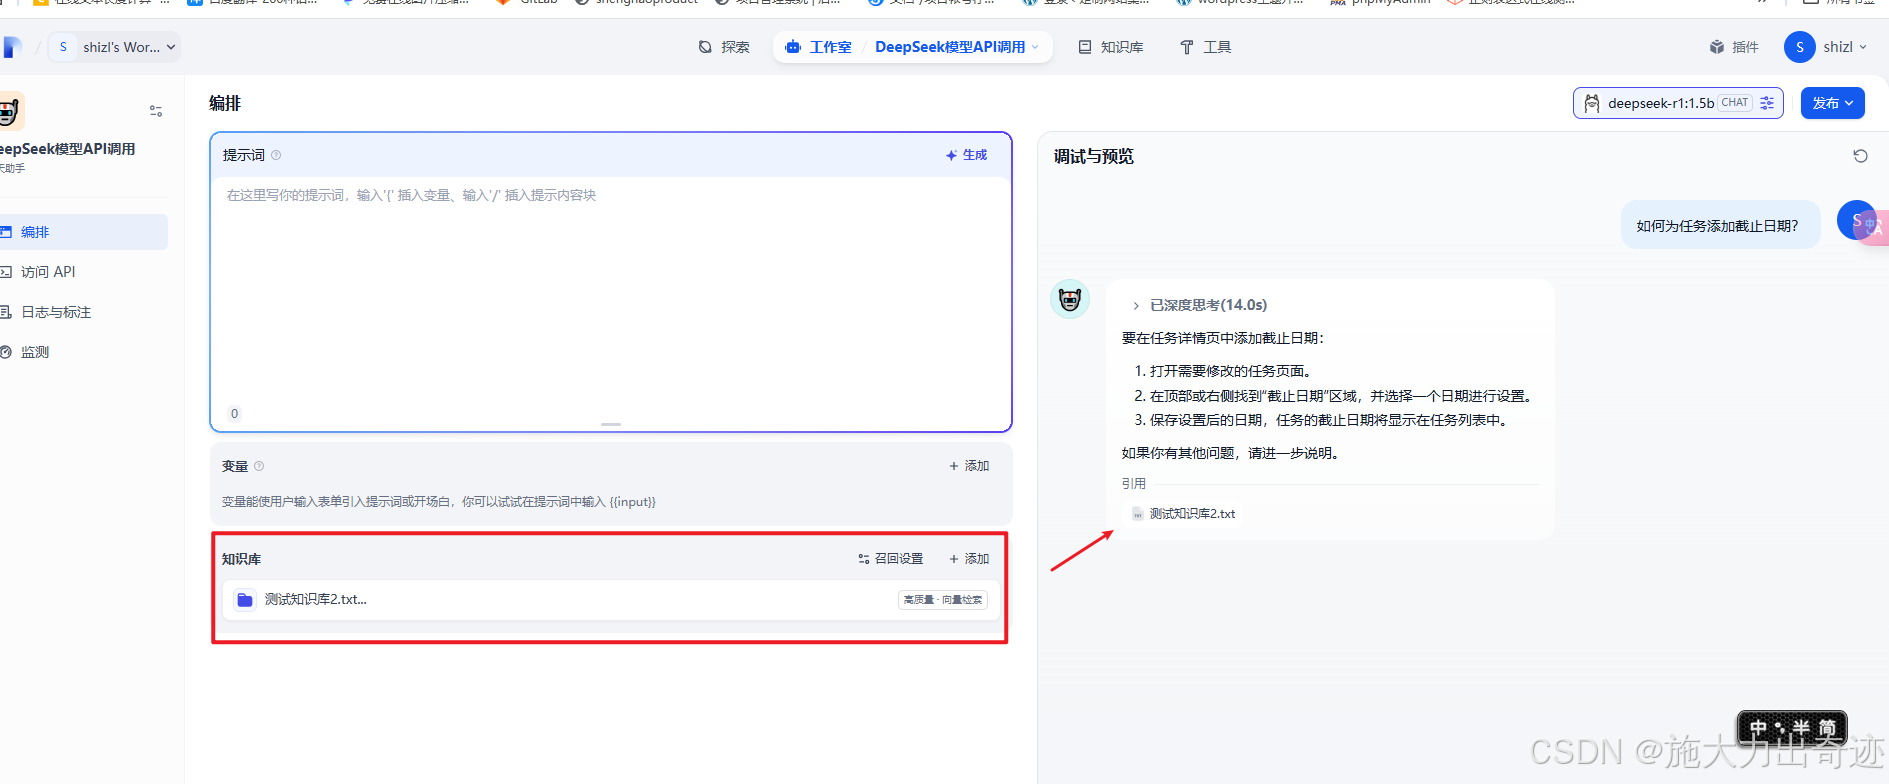Viewport: 1889px width, 784px height.
Task: Focus the prompt text input area
Action: click(610, 290)
